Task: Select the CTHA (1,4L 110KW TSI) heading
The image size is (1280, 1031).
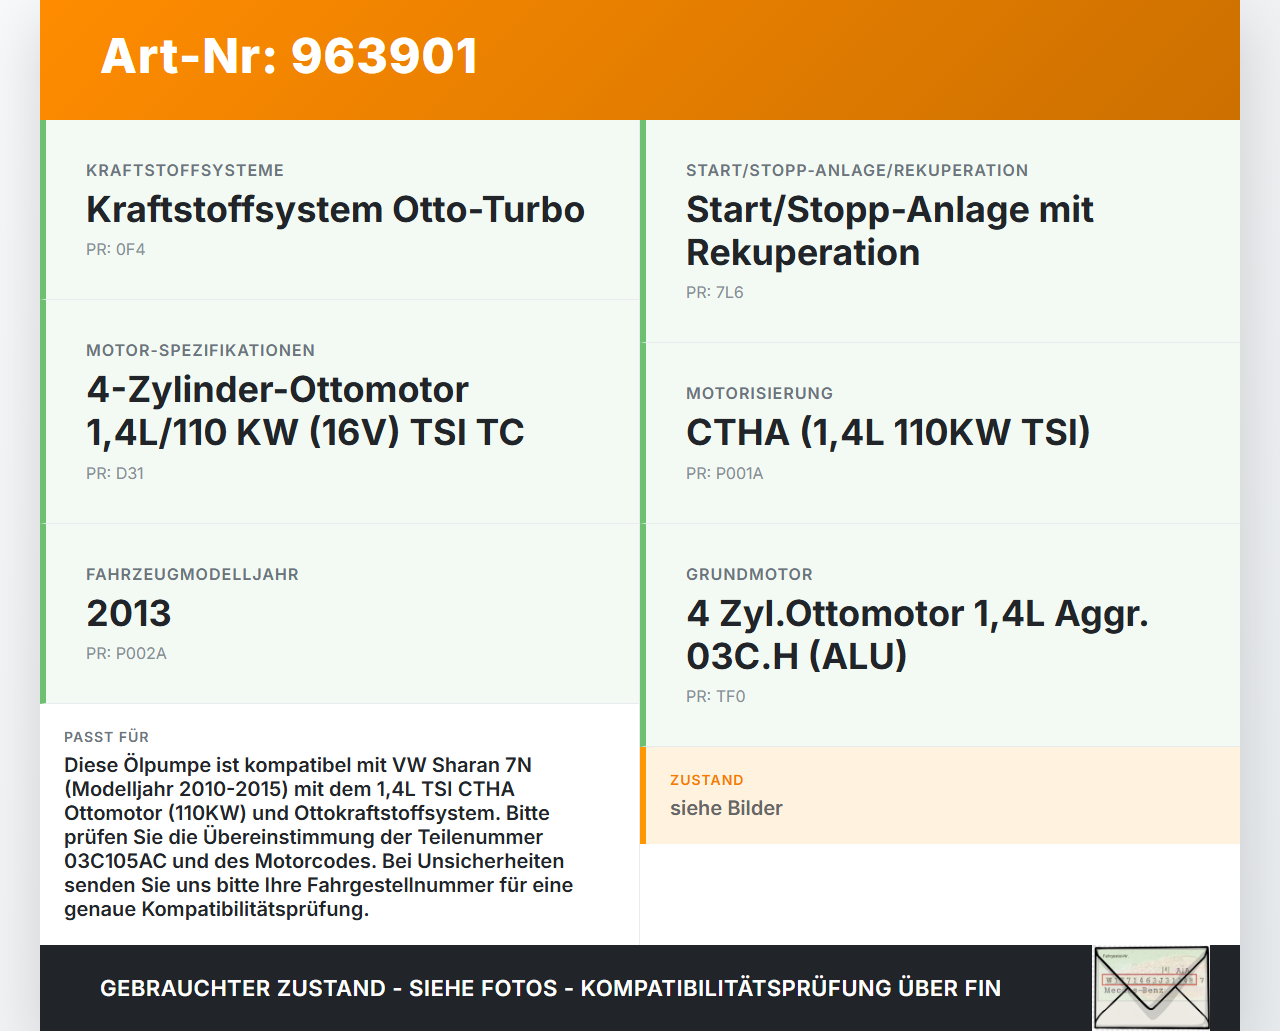Action: click(x=887, y=432)
